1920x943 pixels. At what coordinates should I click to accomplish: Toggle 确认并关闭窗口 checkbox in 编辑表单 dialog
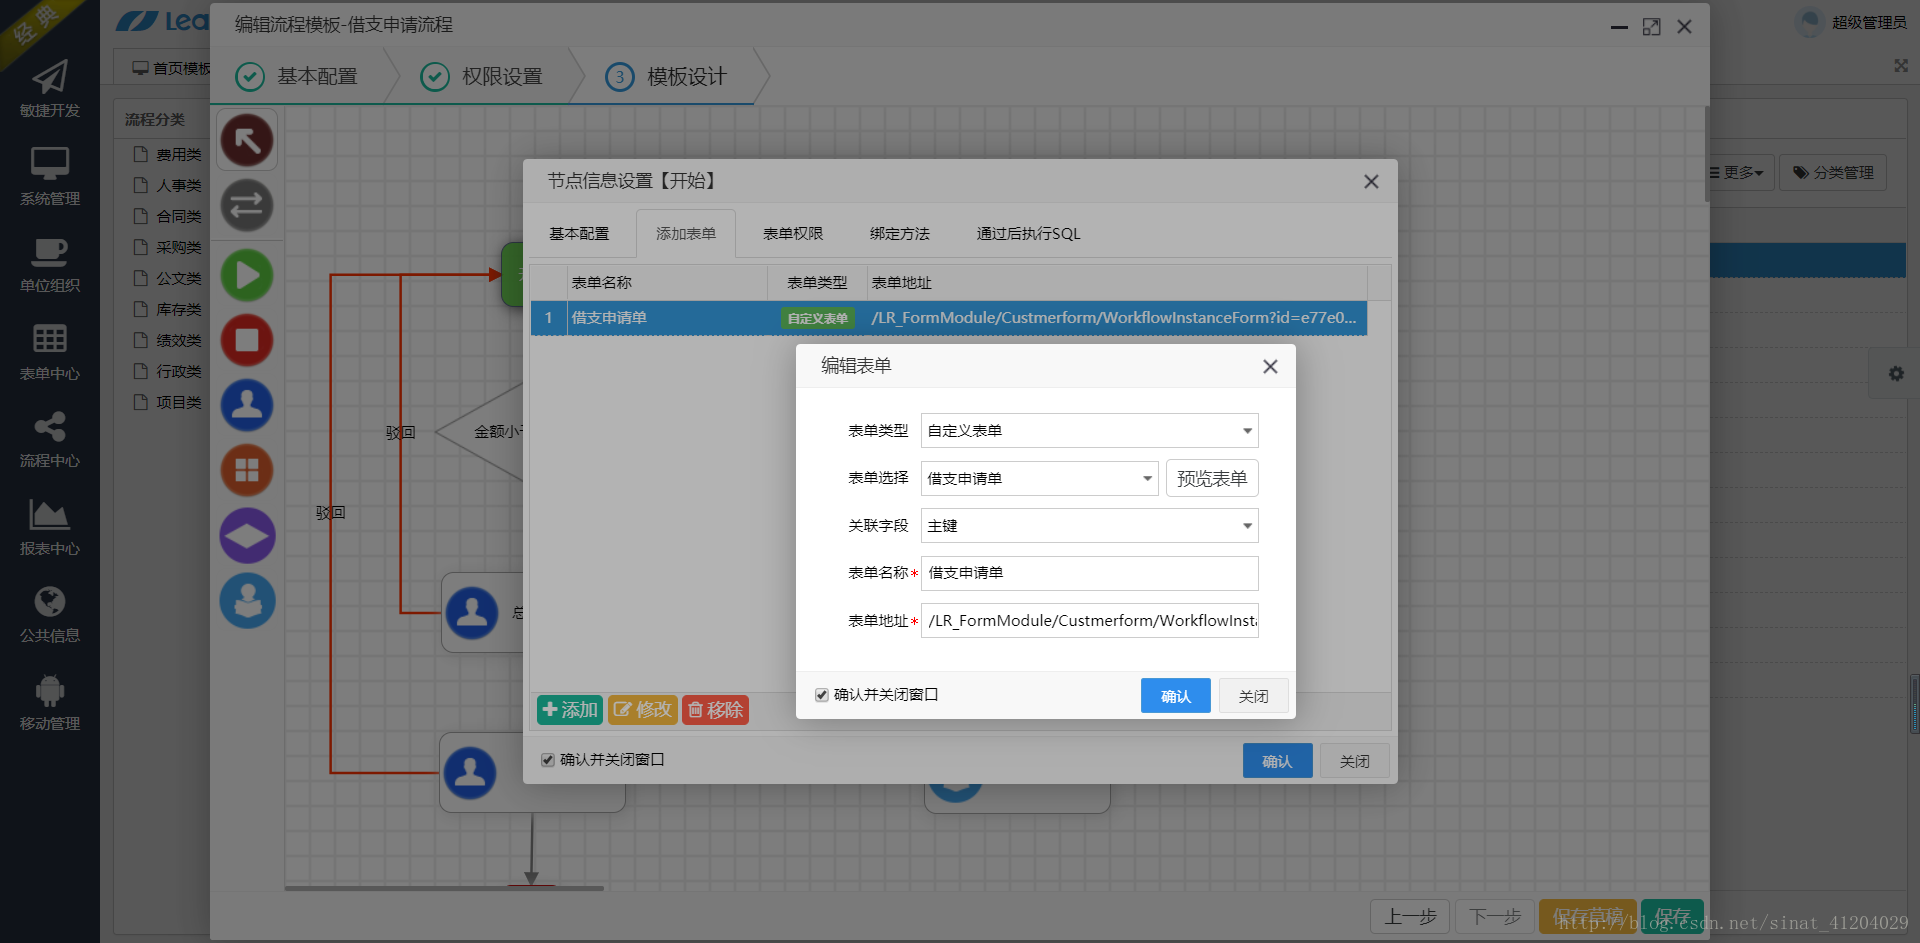coord(822,695)
